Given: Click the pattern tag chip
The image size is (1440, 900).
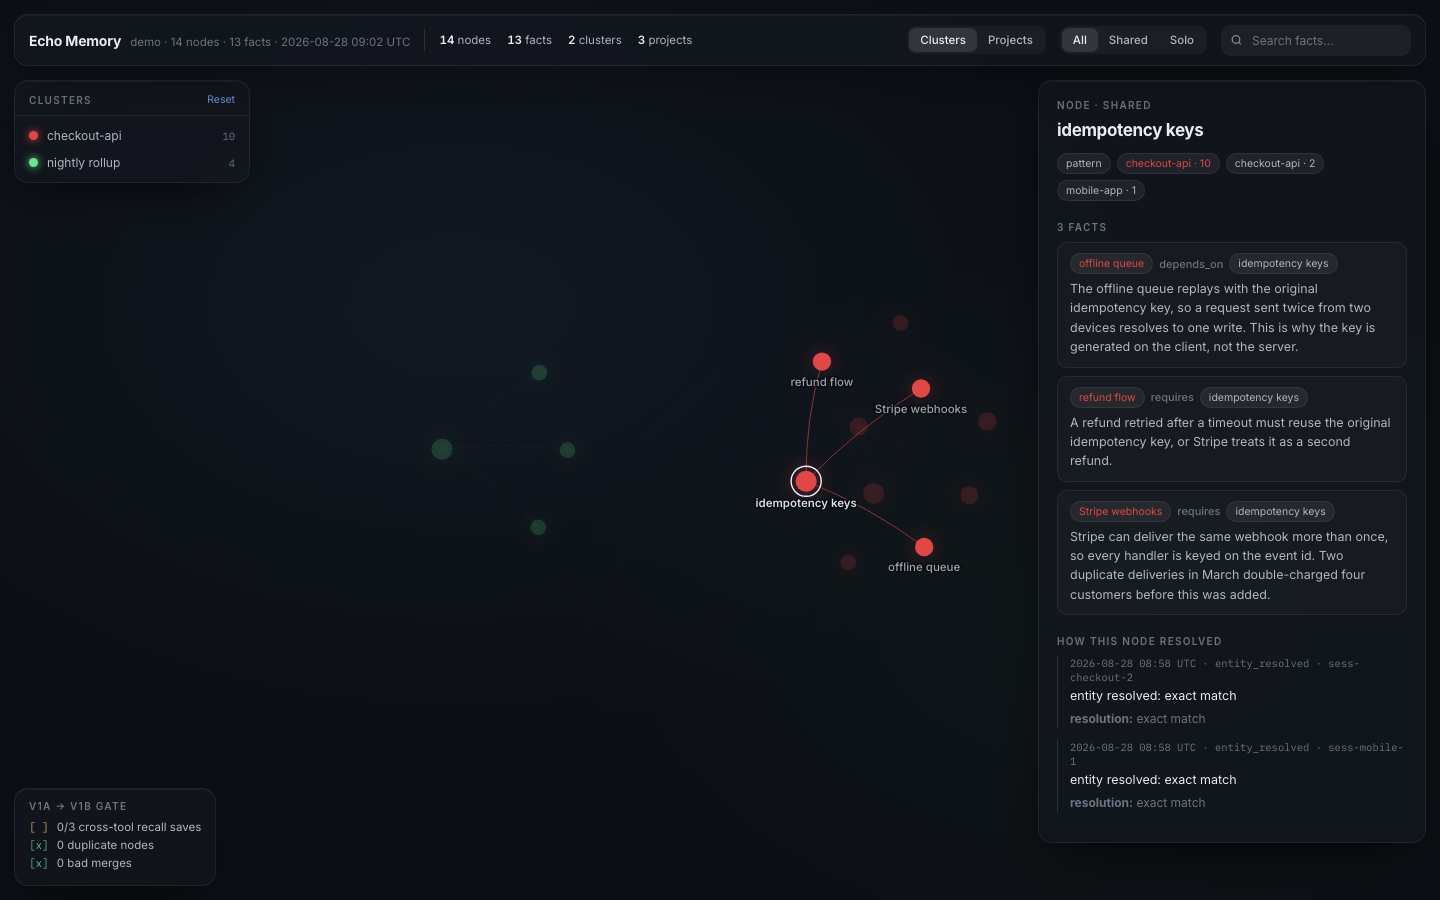Looking at the screenshot, I should pos(1084,163).
